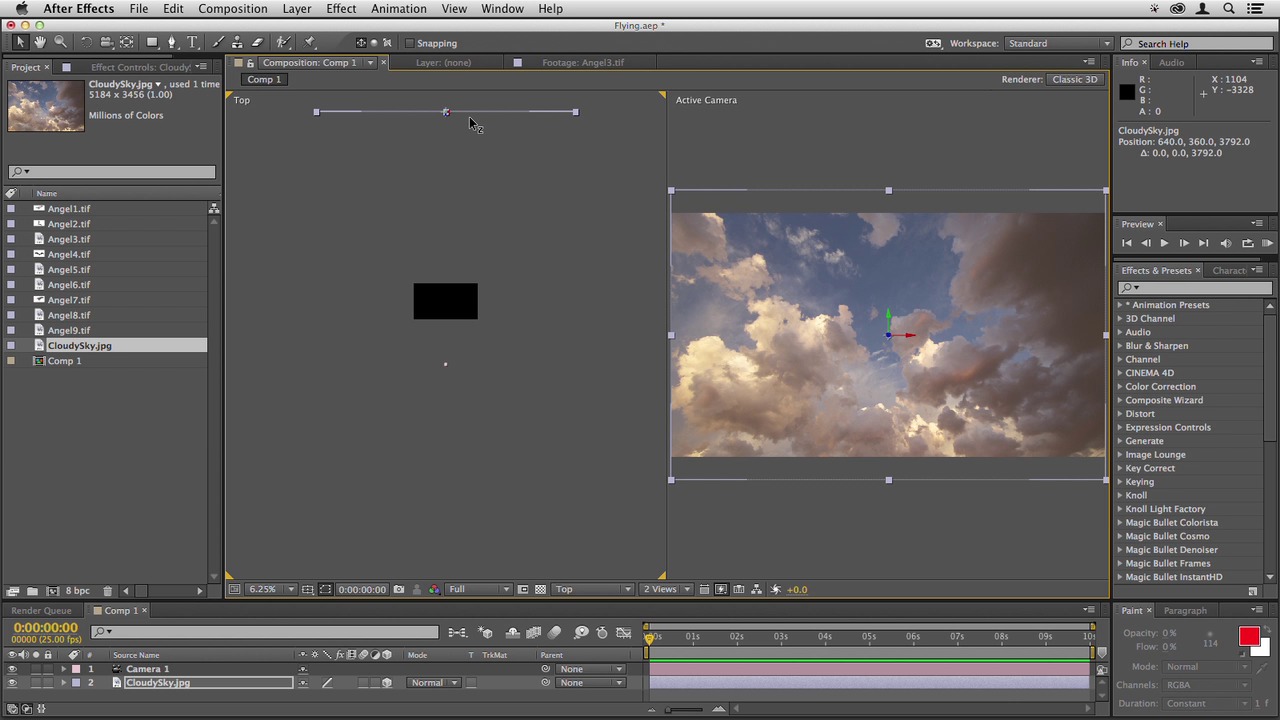This screenshot has height=720, width=1280.
Task: Select the Rotation tool
Action: click(x=86, y=42)
